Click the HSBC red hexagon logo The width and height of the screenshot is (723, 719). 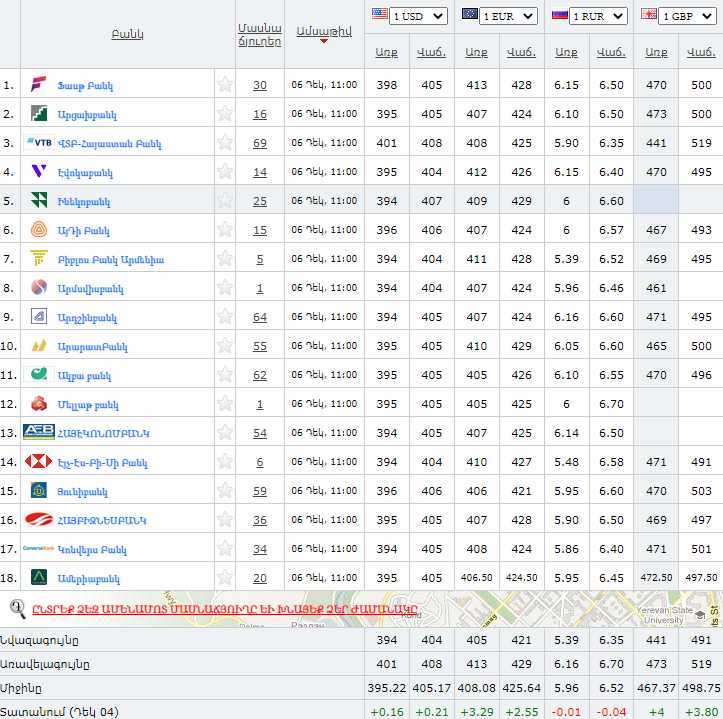pos(39,461)
